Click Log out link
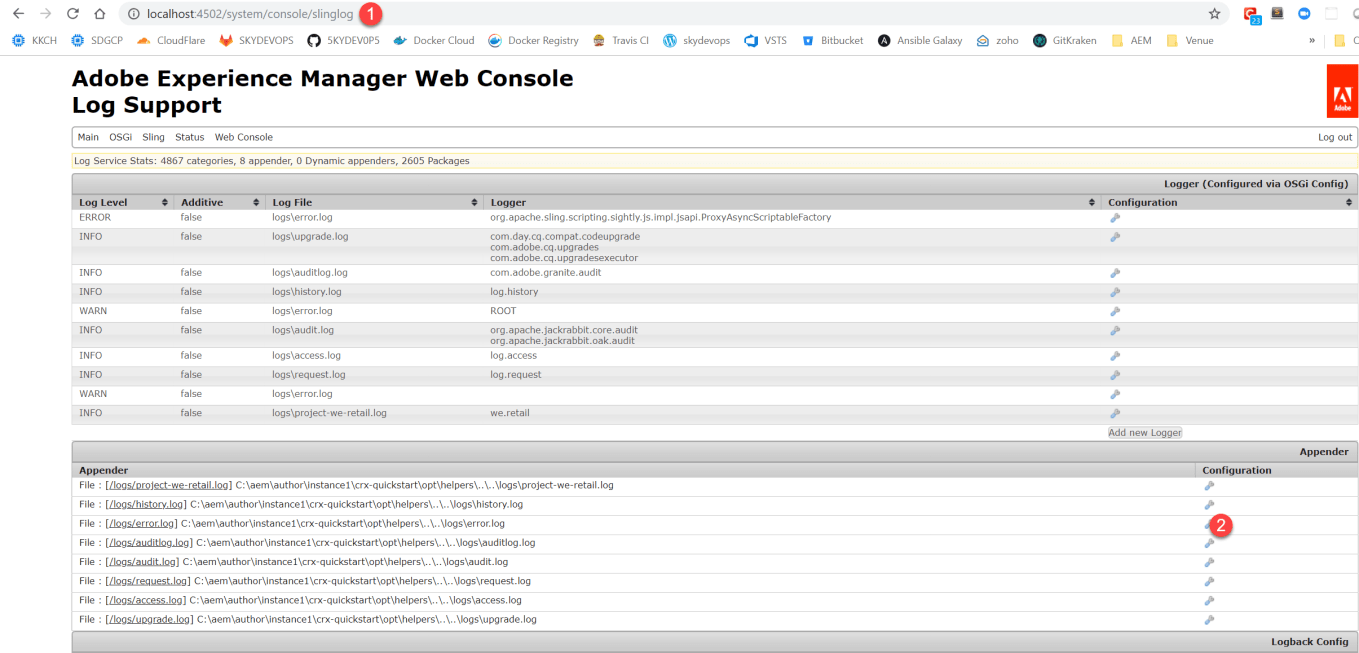Screen dimensions: 1359x653 (1334, 137)
